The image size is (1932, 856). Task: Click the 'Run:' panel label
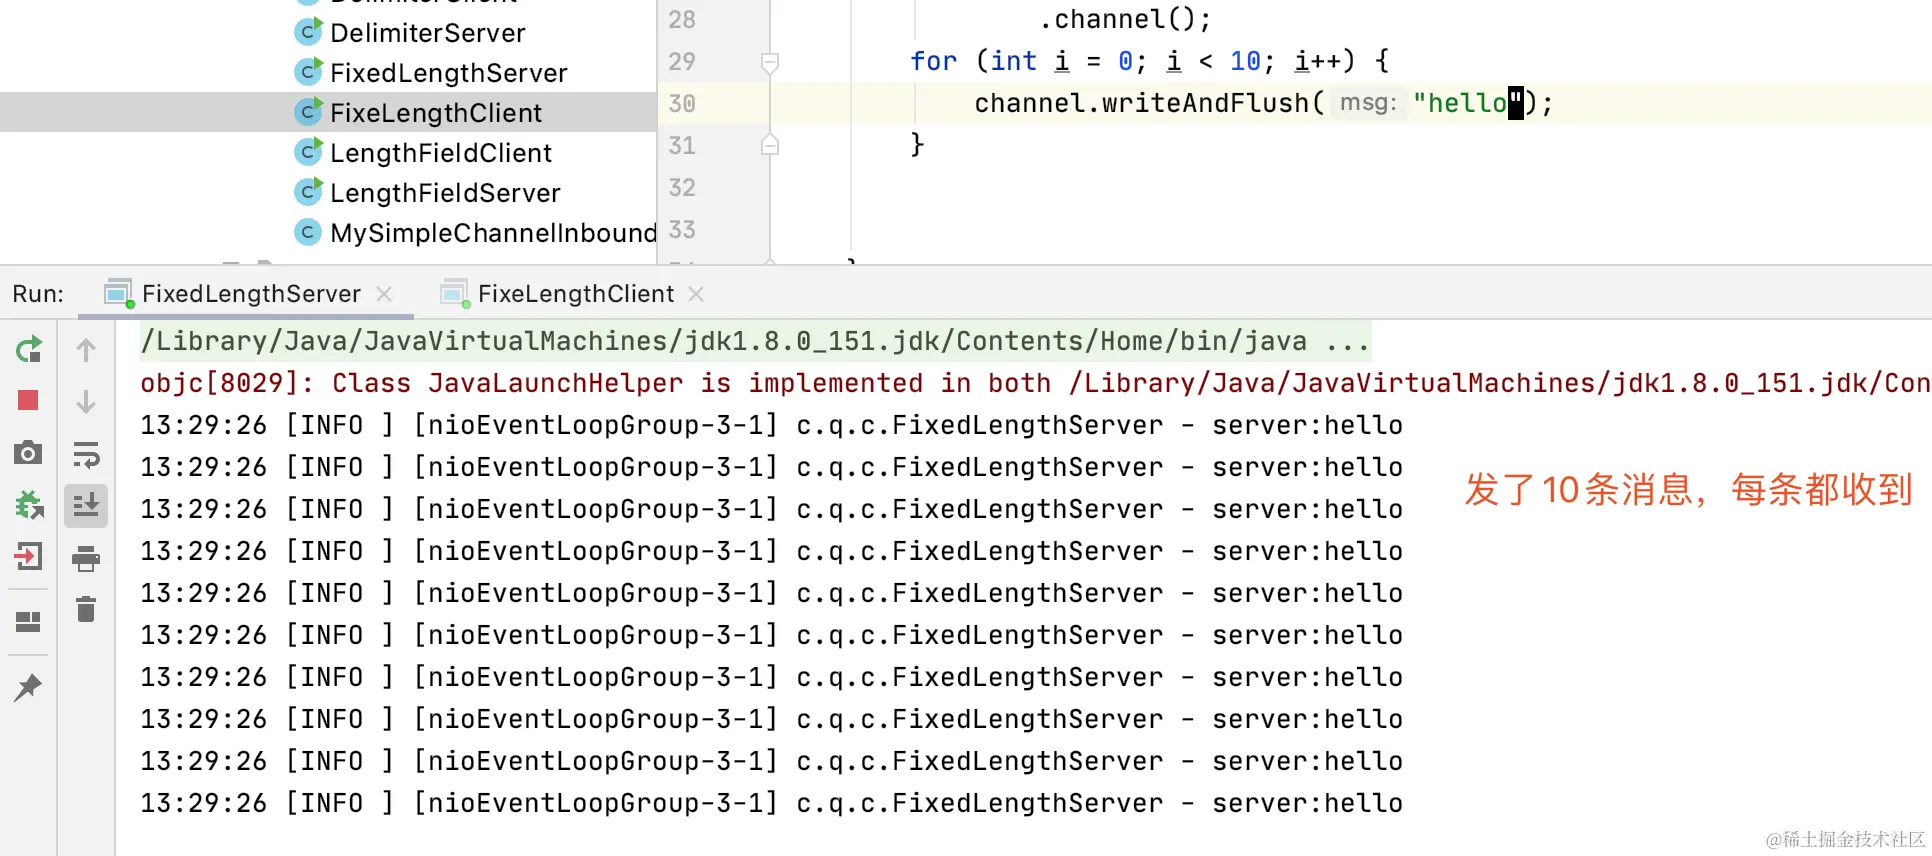pos(38,294)
